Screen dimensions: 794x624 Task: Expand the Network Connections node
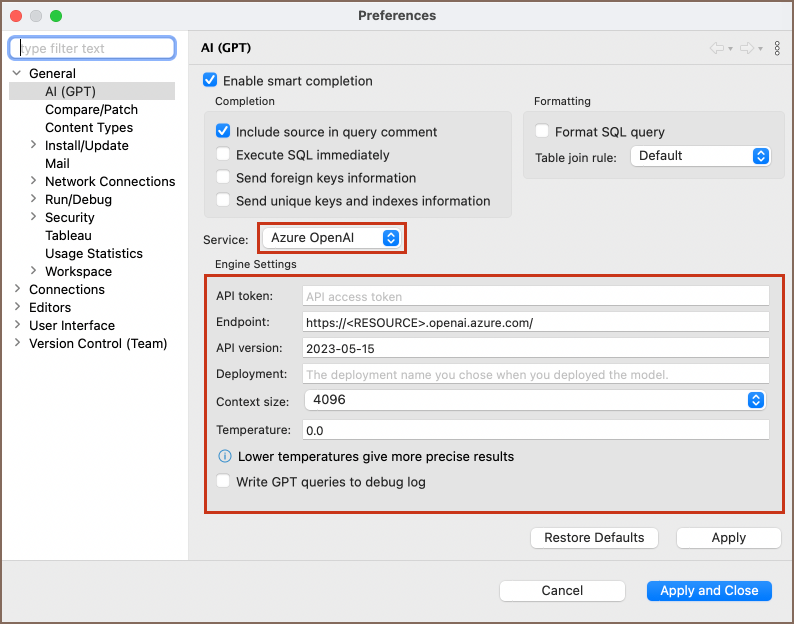coord(34,182)
